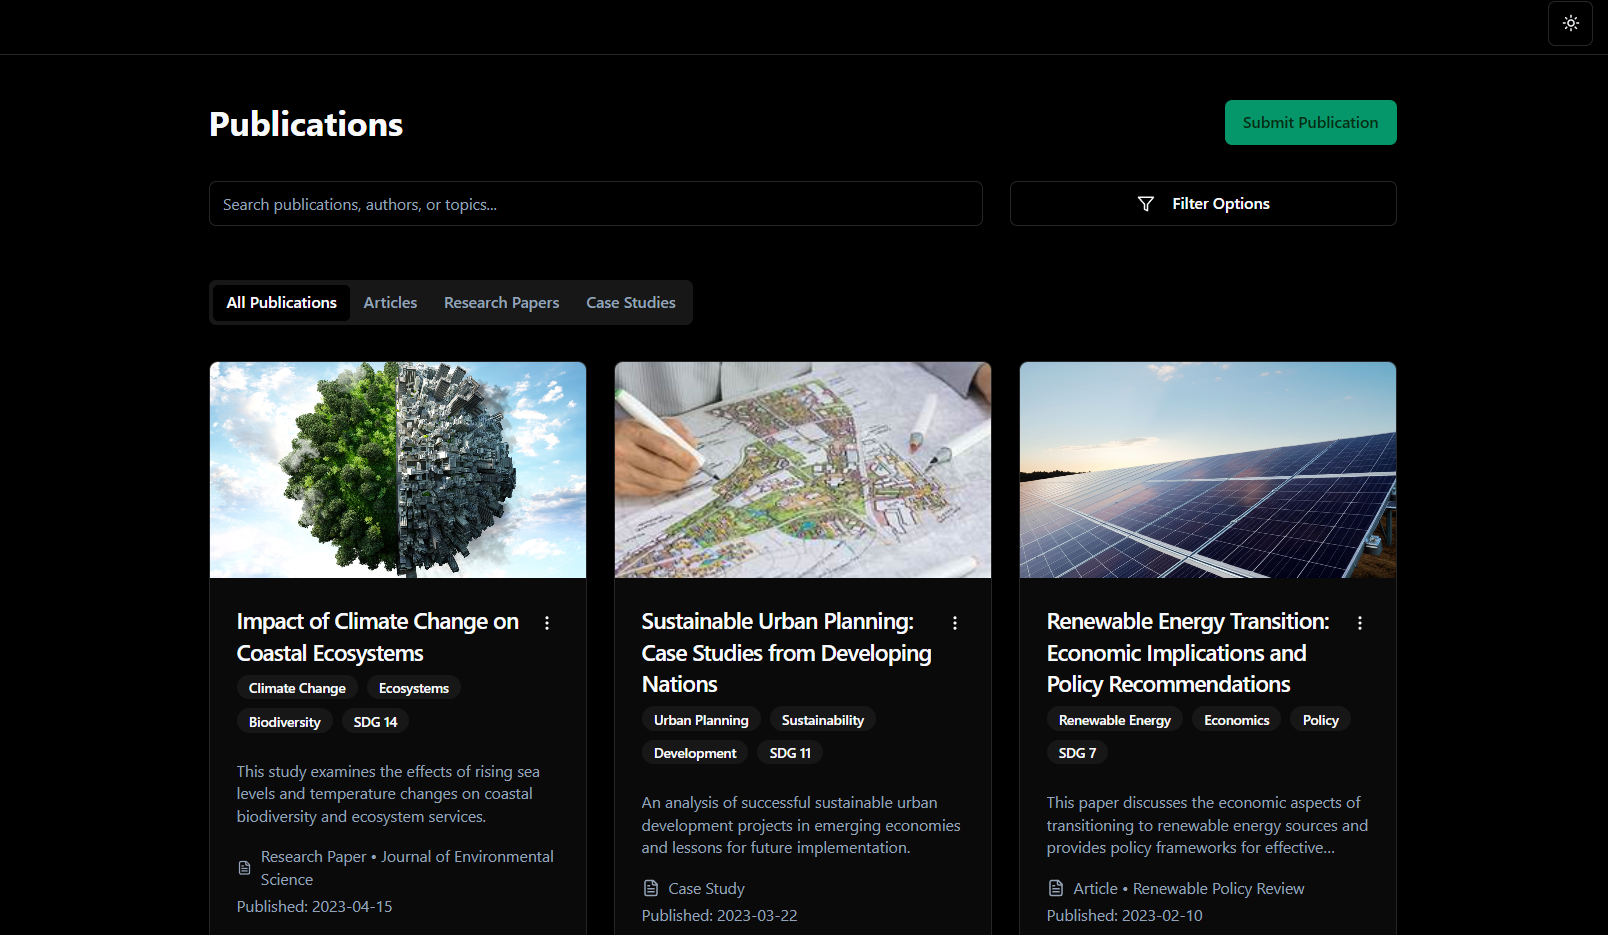Image resolution: width=1608 pixels, height=935 pixels.
Task: Click the SDG 11 tag
Action: tap(790, 753)
